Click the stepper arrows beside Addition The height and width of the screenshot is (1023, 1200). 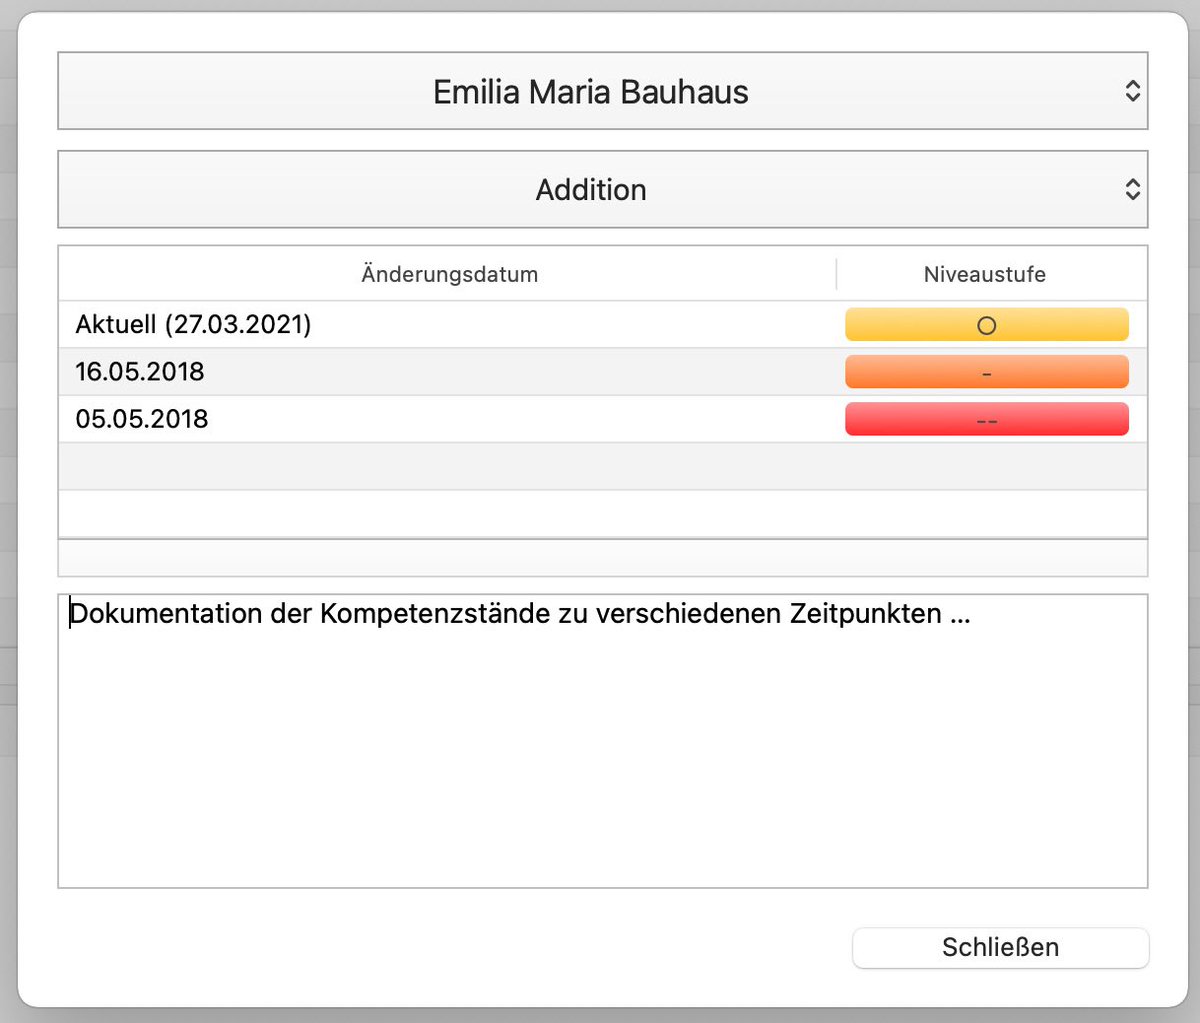coord(1133,189)
